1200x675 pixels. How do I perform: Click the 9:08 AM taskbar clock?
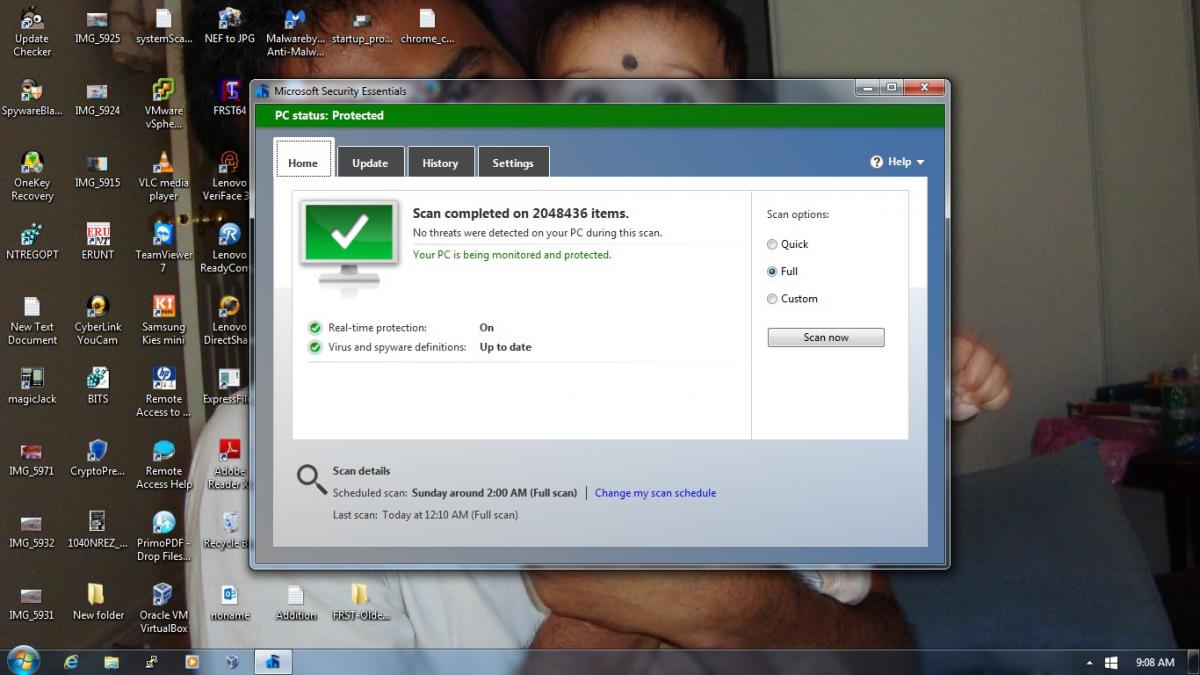1155,662
